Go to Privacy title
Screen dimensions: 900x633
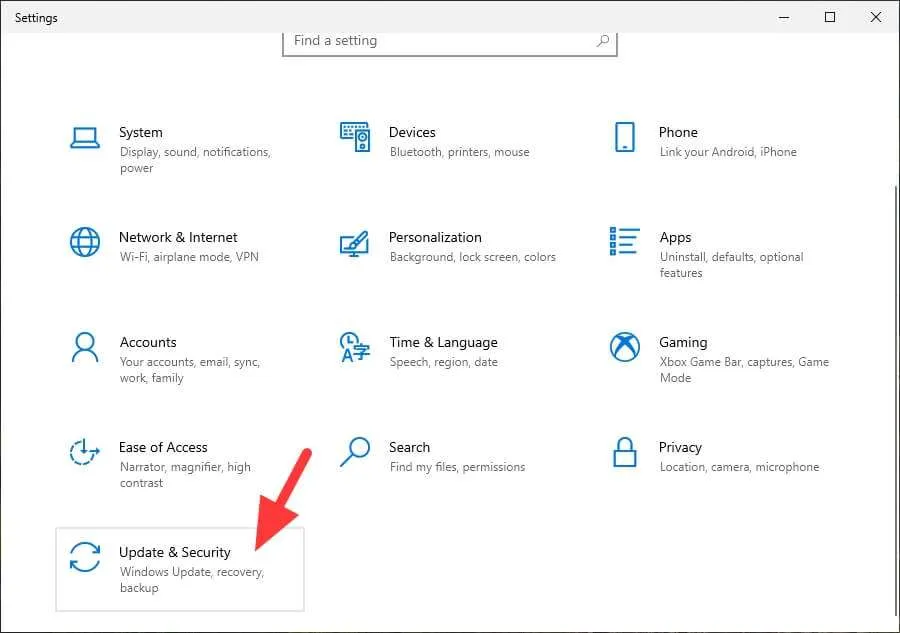[x=680, y=448]
